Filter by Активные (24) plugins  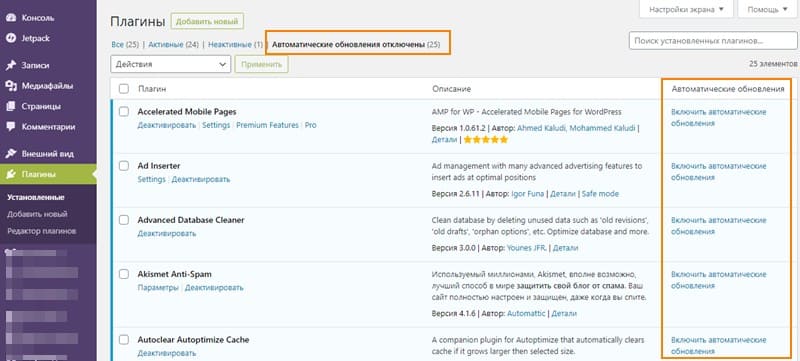(x=173, y=45)
